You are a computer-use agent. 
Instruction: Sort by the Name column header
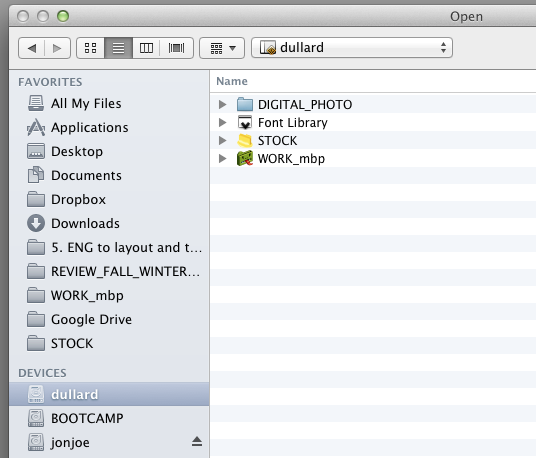pyautogui.click(x=232, y=81)
